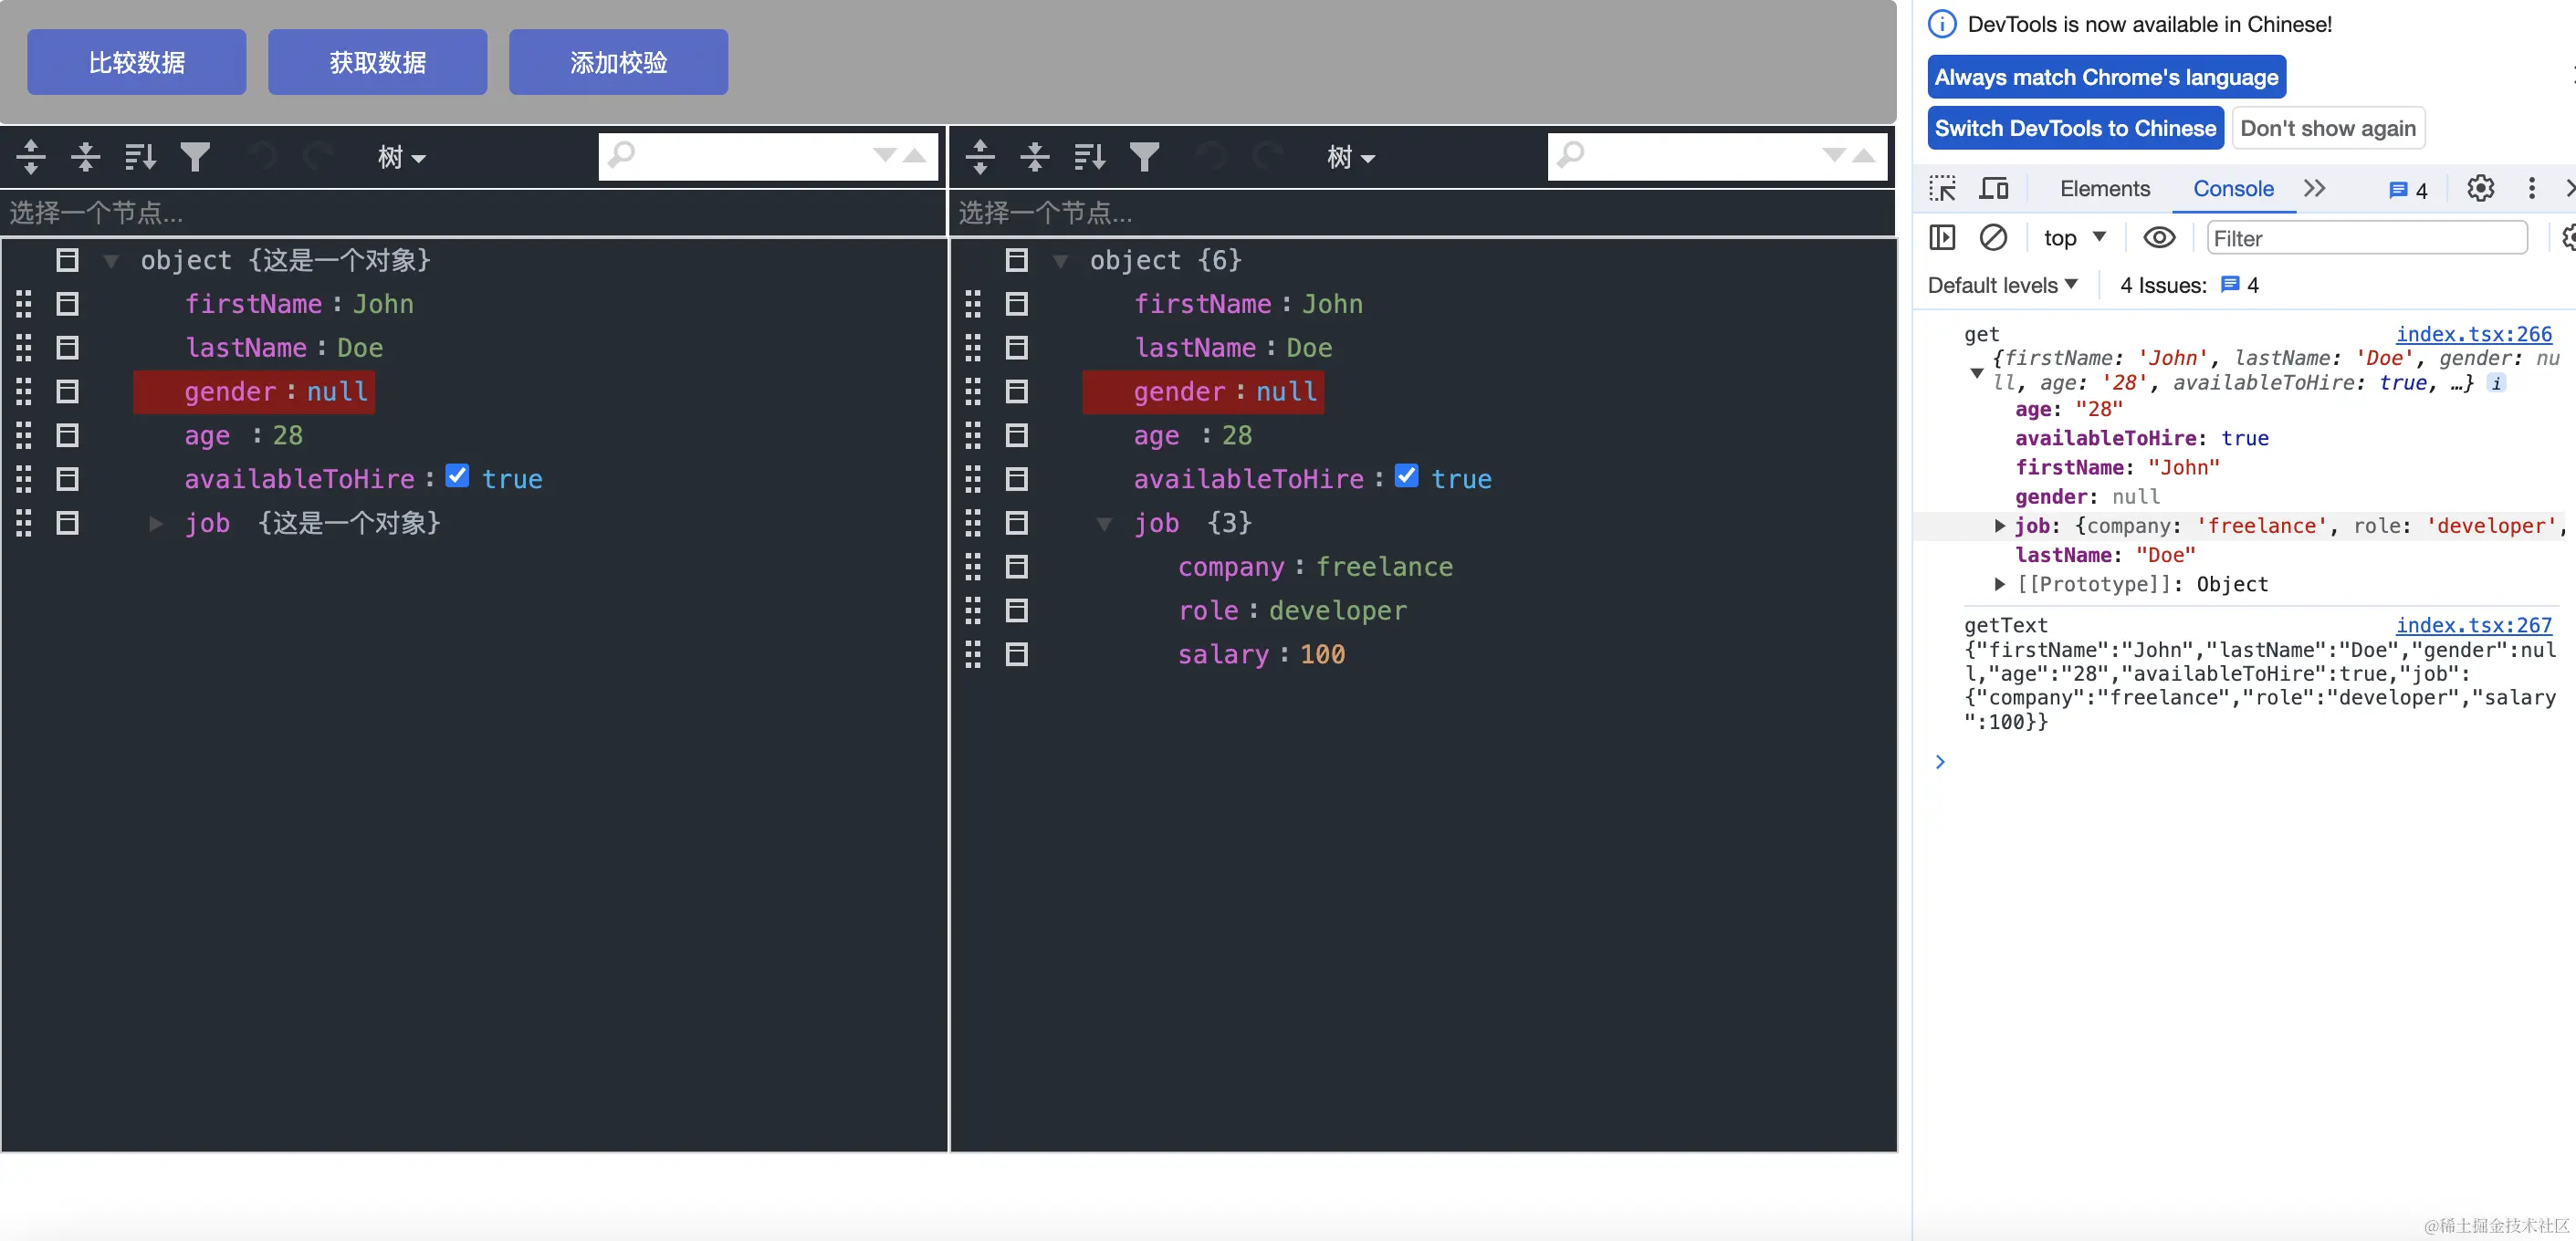Image resolution: width=2576 pixels, height=1241 pixels.
Task: Uncheck availableToHire checkbox in right editor
Action: [x=1406, y=476]
